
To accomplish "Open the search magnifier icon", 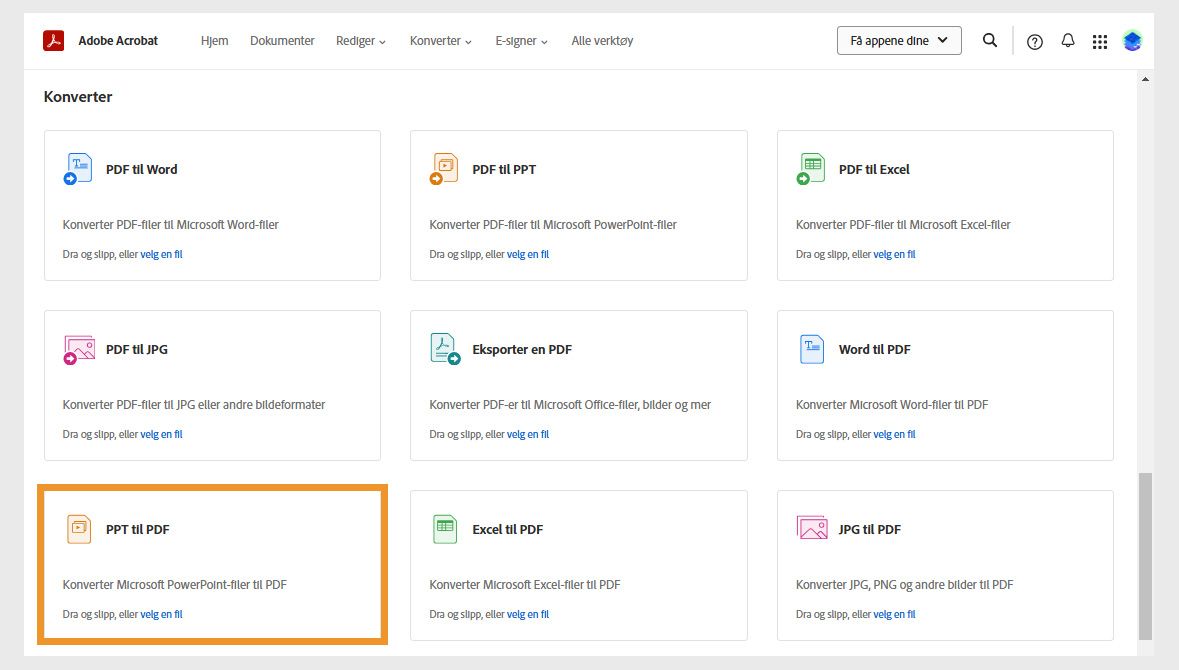I will [990, 41].
